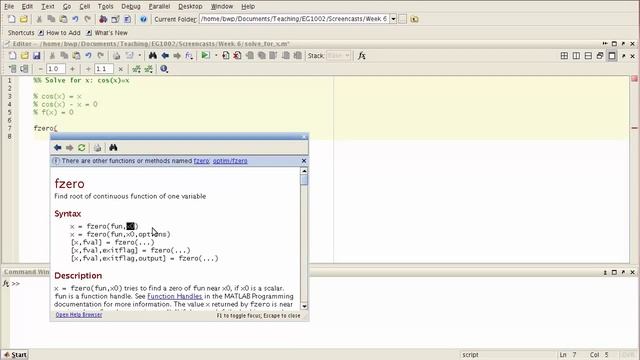640x360 pixels.
Task: Clear all breakpoints icon with red X
Action: pyautogui.click(x=237, y=56)
